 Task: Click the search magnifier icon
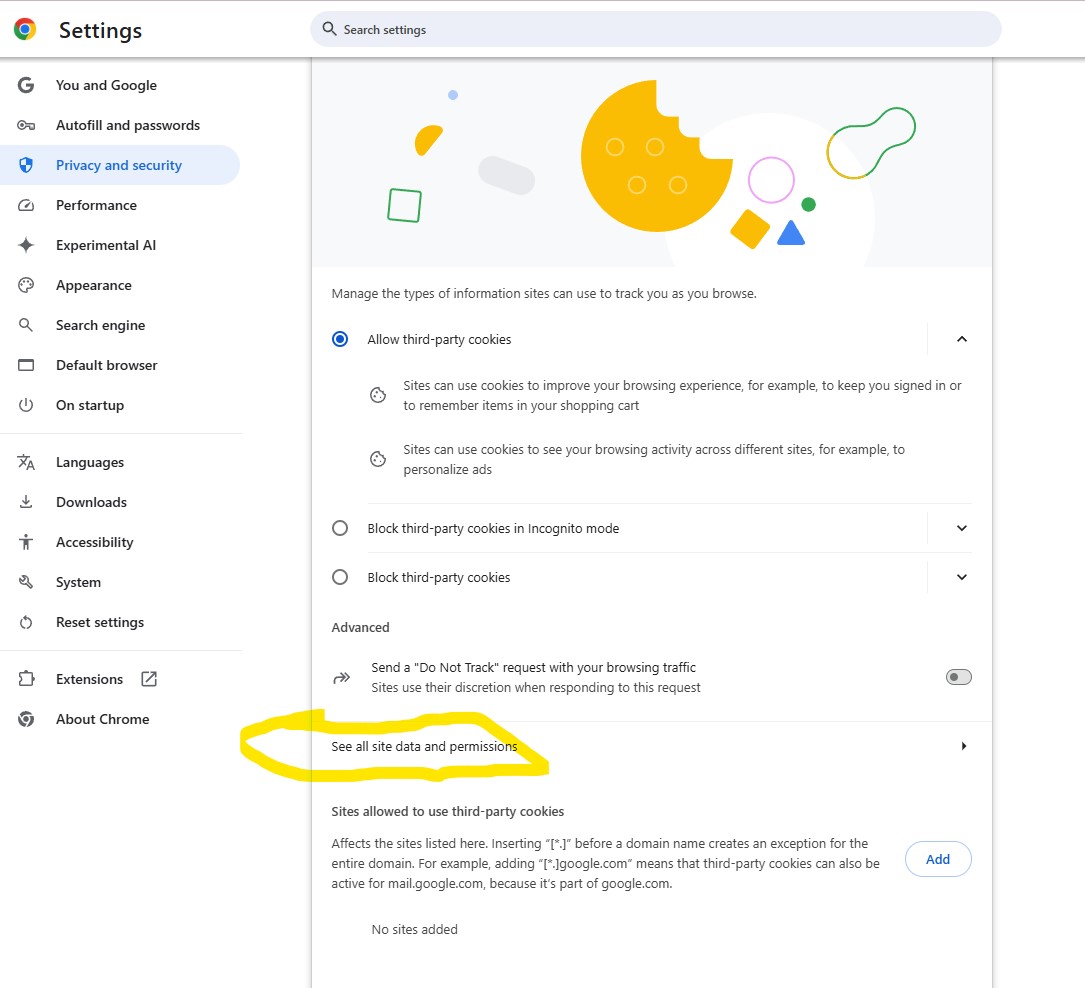tap(329, 29)
